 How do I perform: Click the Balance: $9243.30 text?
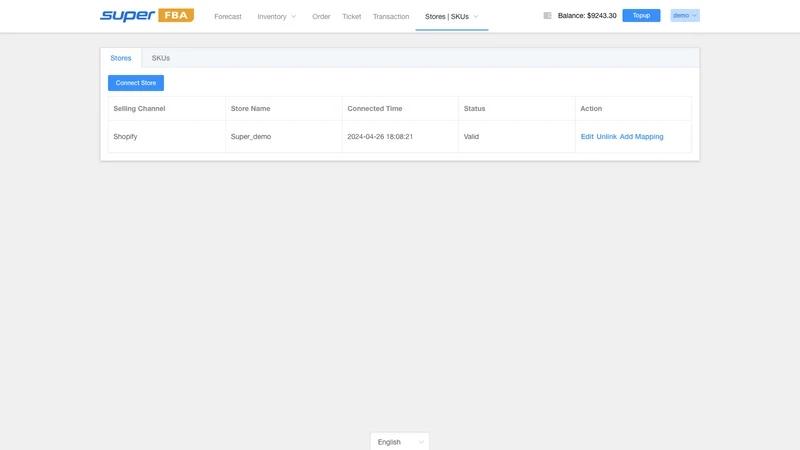coord(587,16)
